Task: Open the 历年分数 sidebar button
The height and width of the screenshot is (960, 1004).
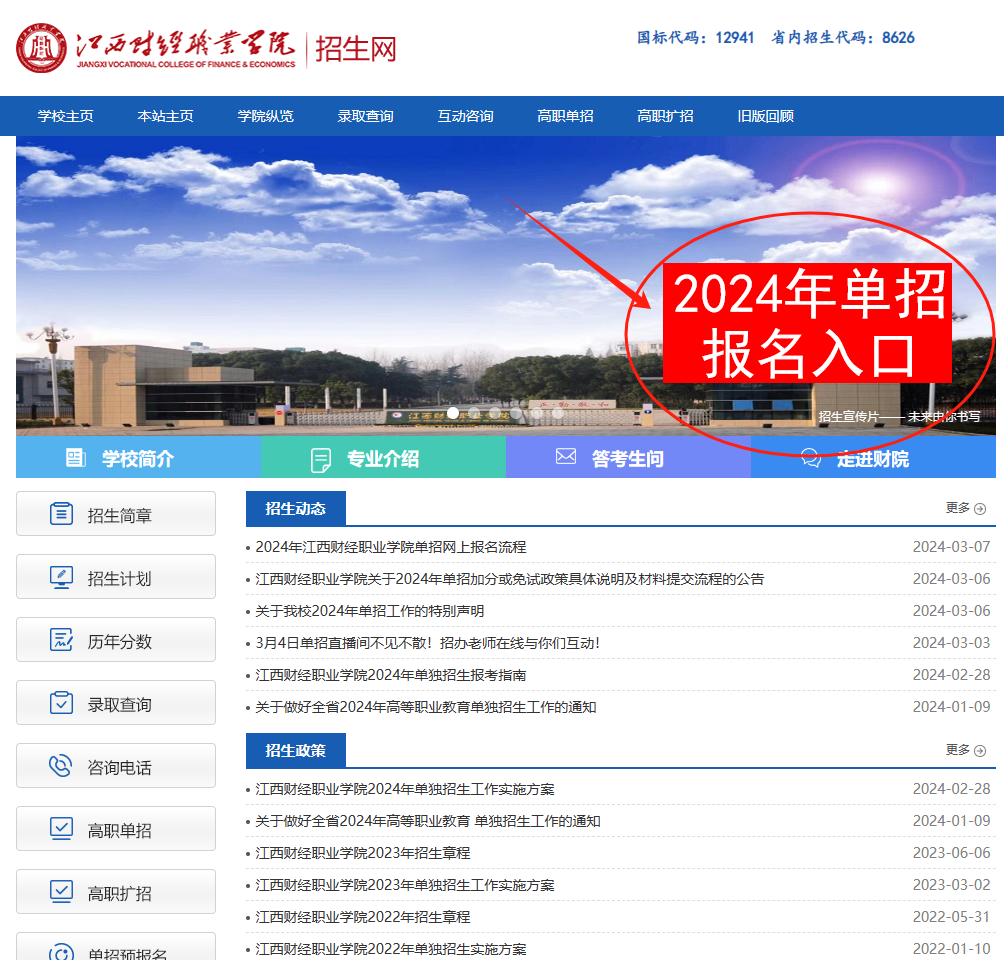Action: coord(116,640)
